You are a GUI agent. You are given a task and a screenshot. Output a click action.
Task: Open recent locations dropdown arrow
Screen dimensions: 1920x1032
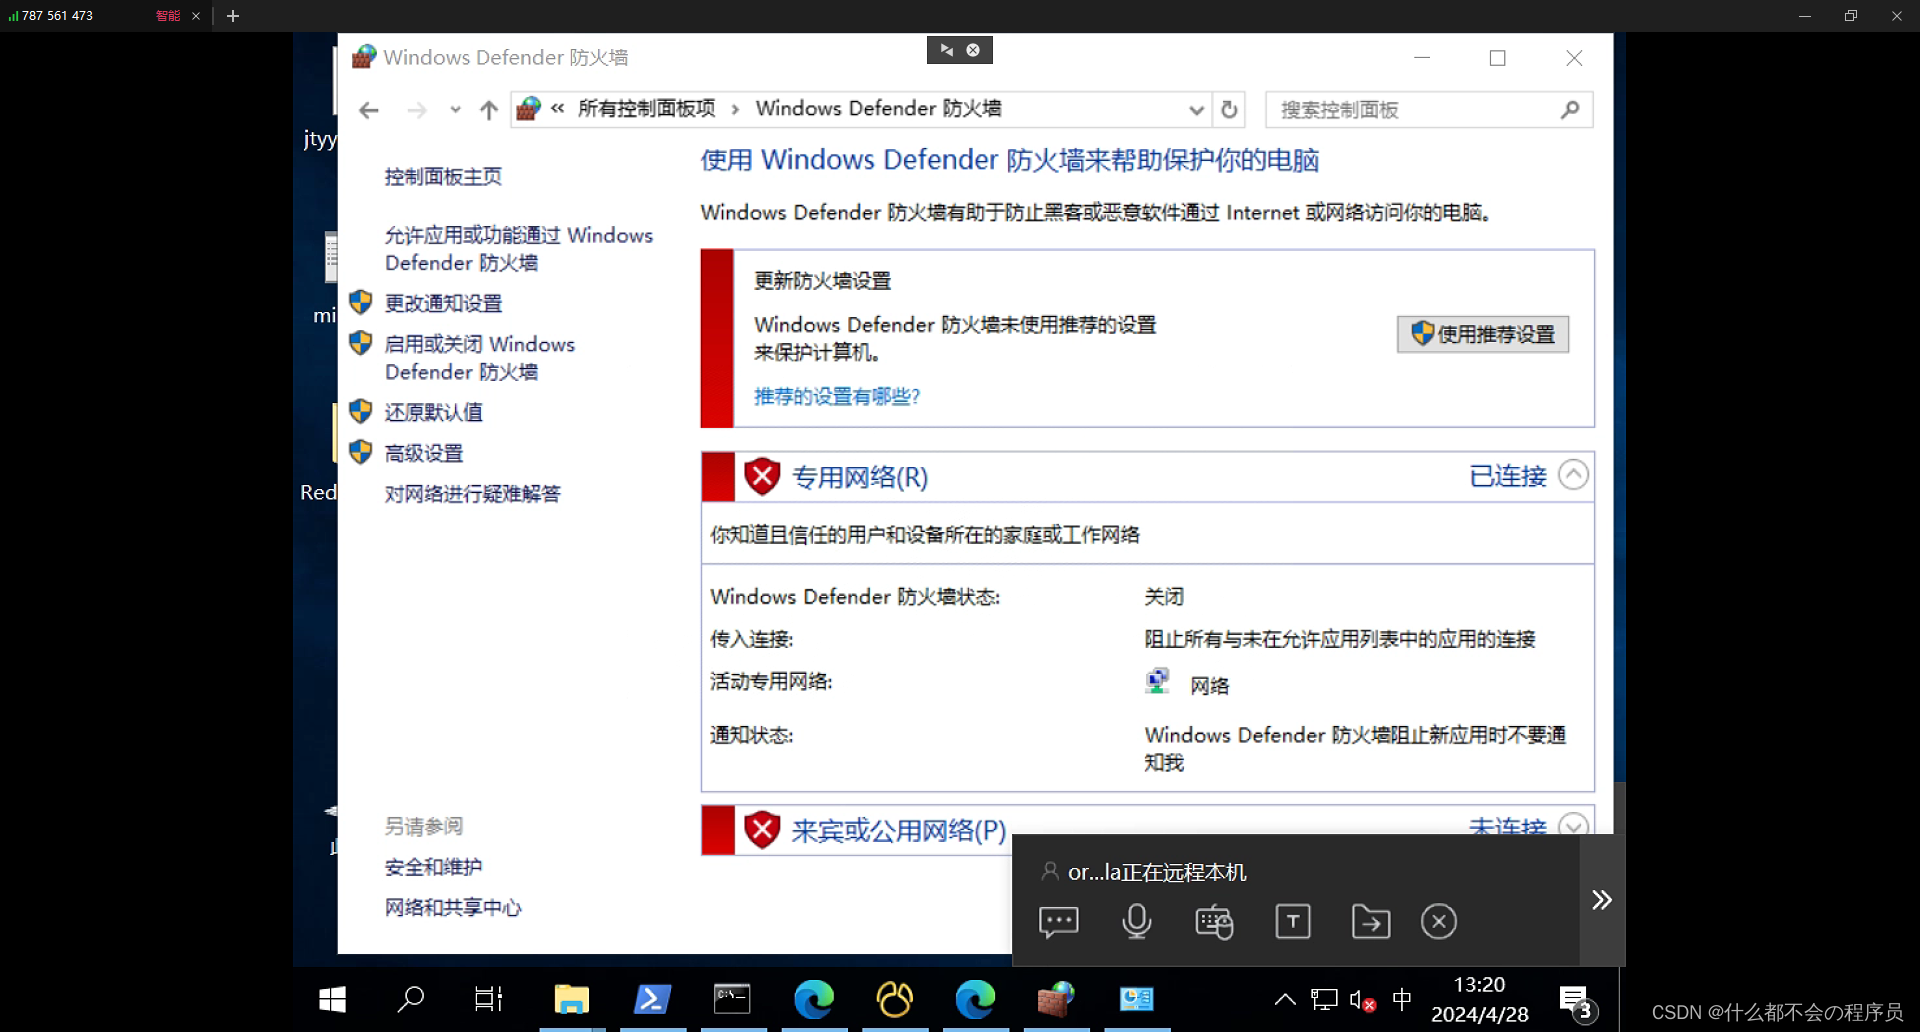455,110
